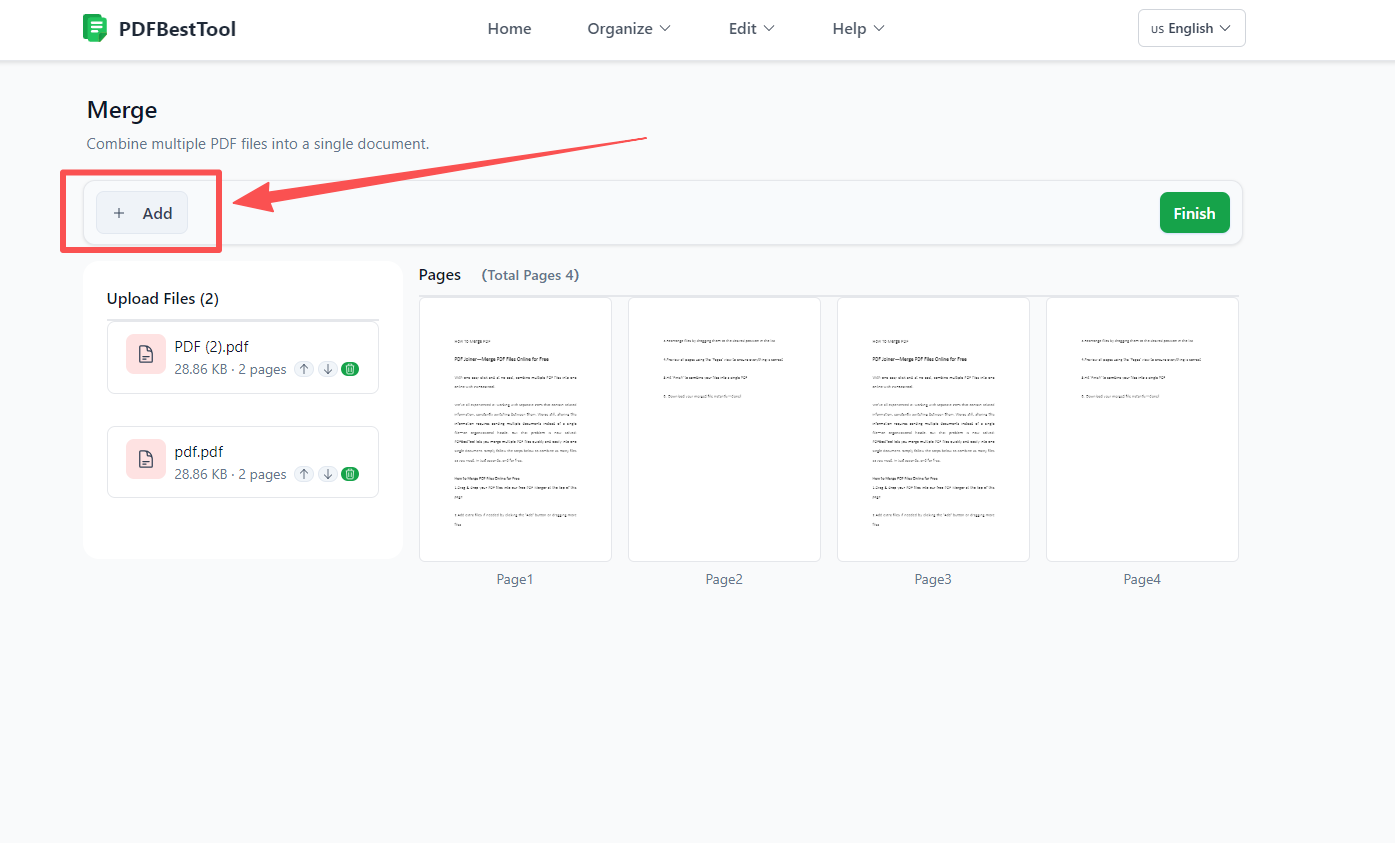
Task: Open the Organize dropdown menu
Action: pos(628,28)
